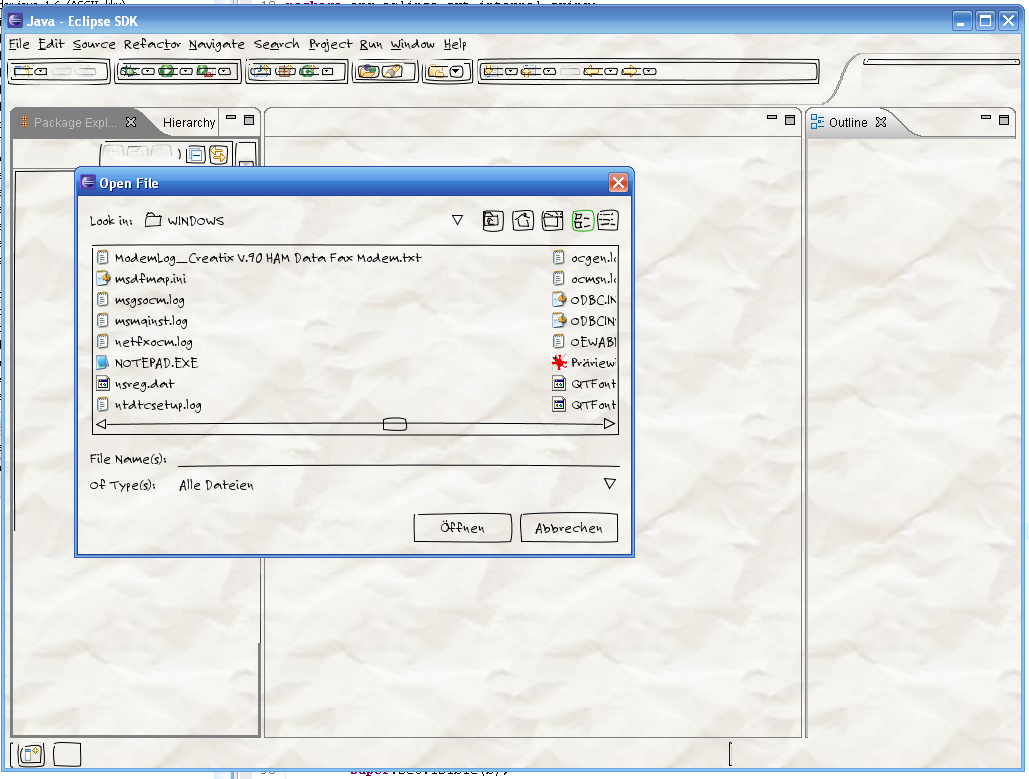Go to Next Annotation toolbar icon
Screen dimensions: 1029x779
pyautogui.click(x=492, y=71)
